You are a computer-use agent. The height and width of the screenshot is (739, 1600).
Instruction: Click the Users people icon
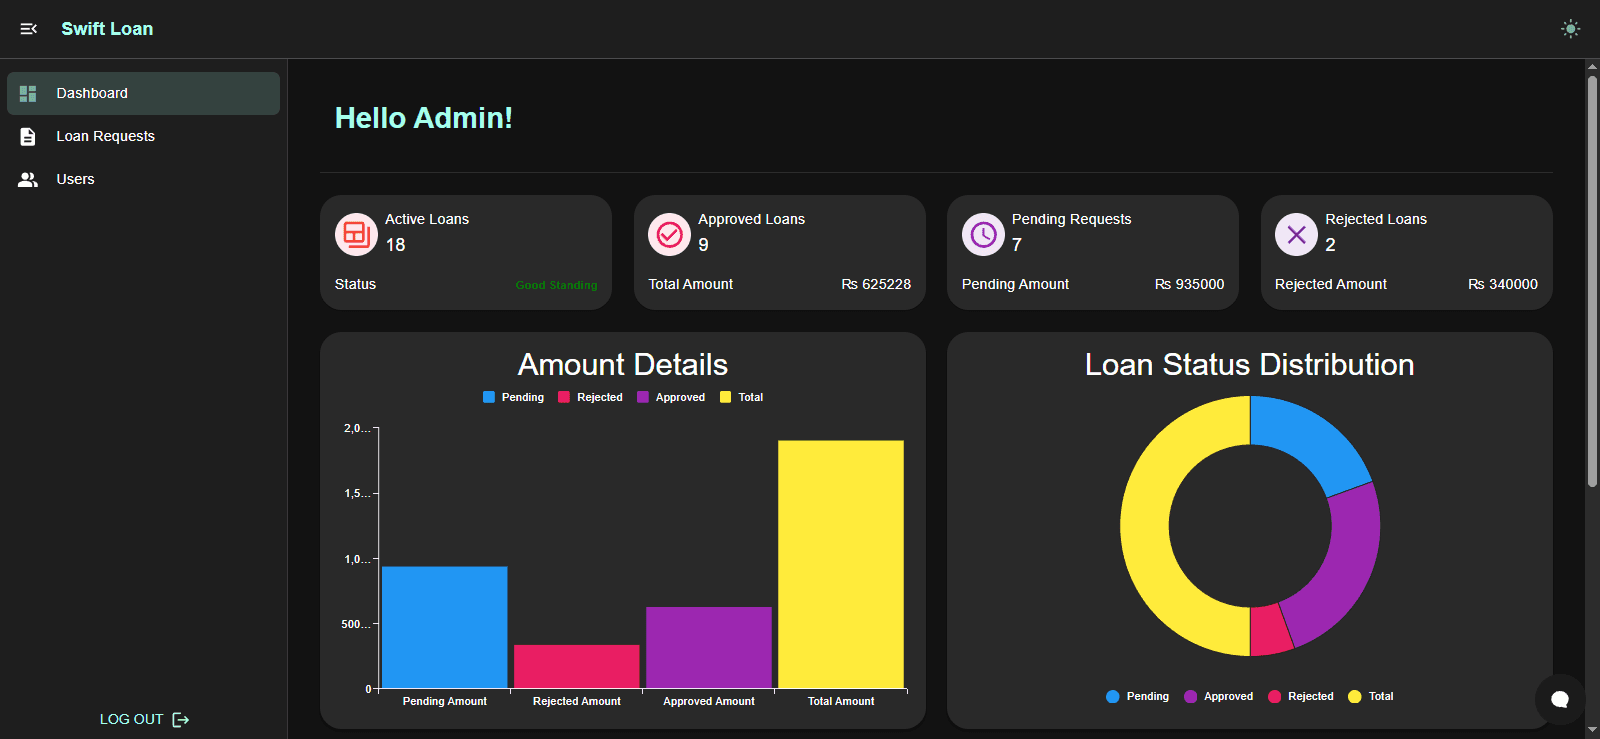[28, 179]
